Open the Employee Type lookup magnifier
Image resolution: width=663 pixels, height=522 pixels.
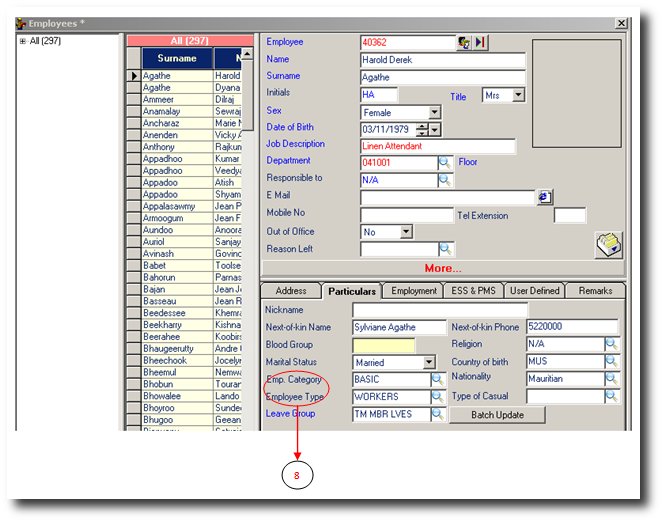pyautogui.click(x=438, y=397)
